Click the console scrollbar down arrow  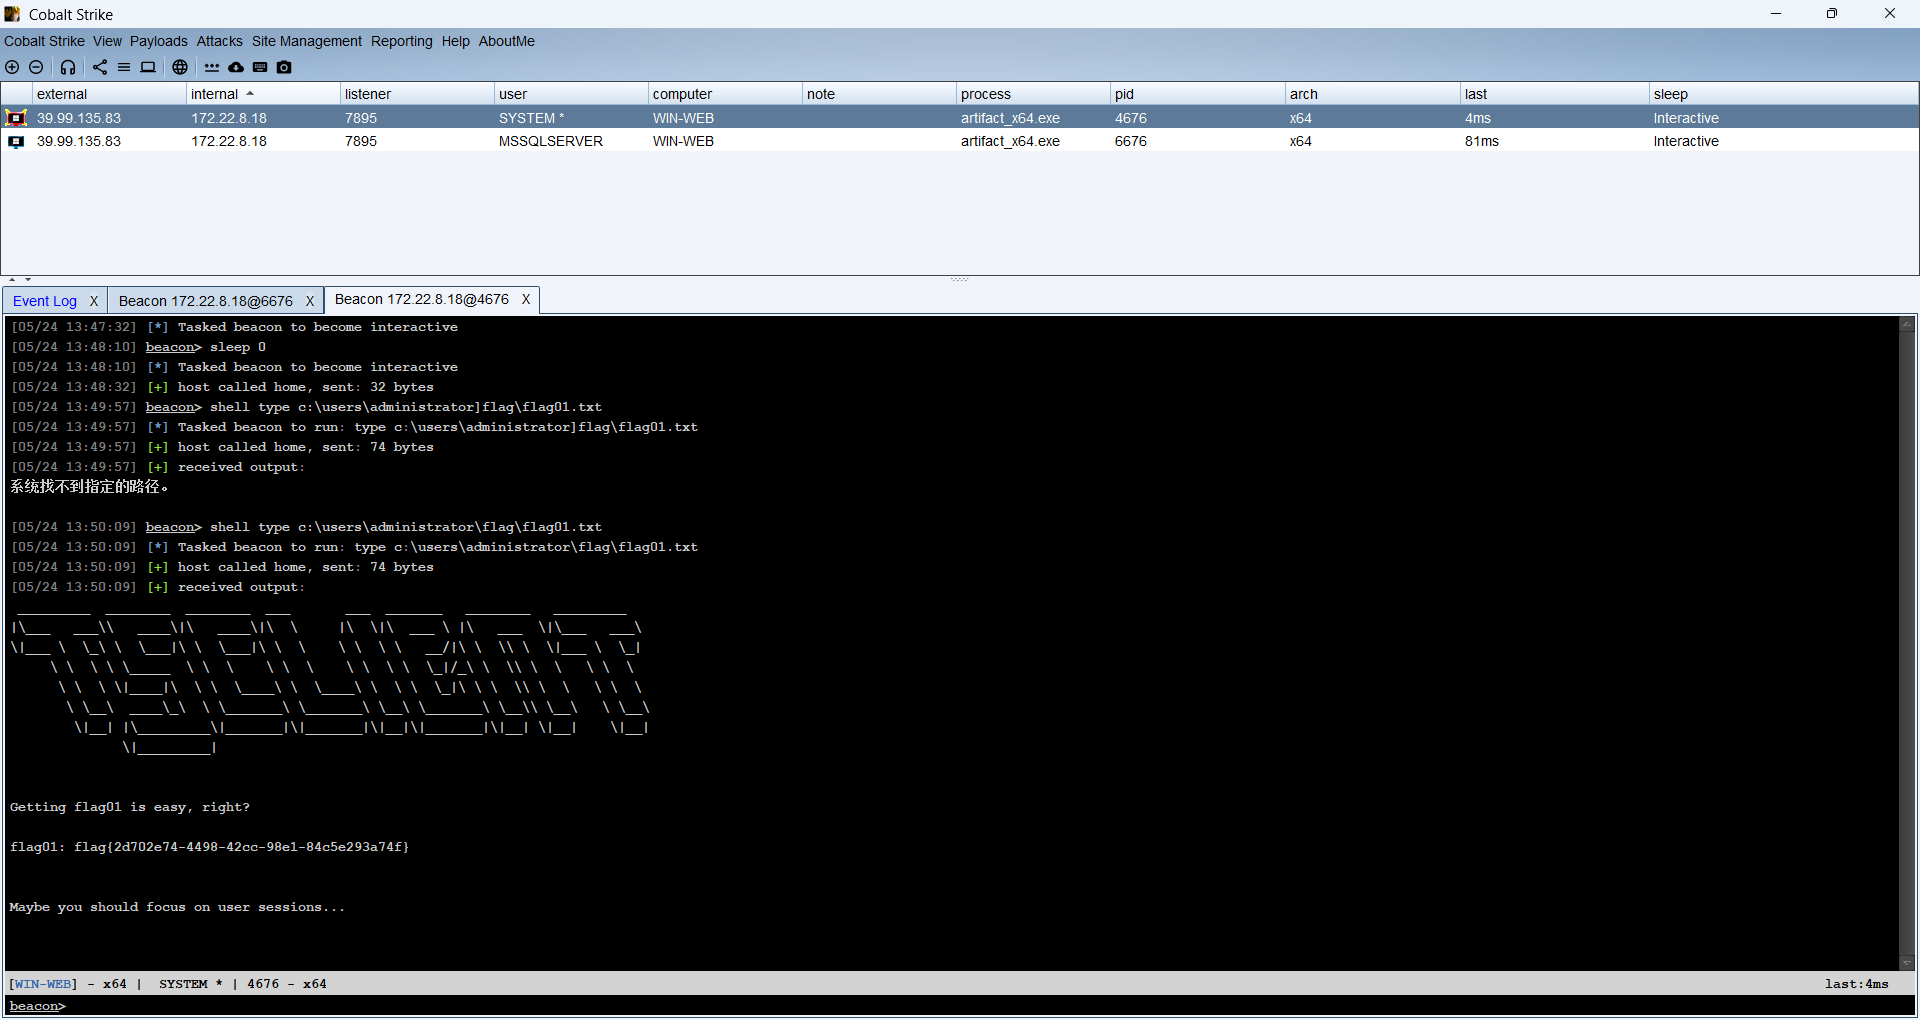(1907, 963)
